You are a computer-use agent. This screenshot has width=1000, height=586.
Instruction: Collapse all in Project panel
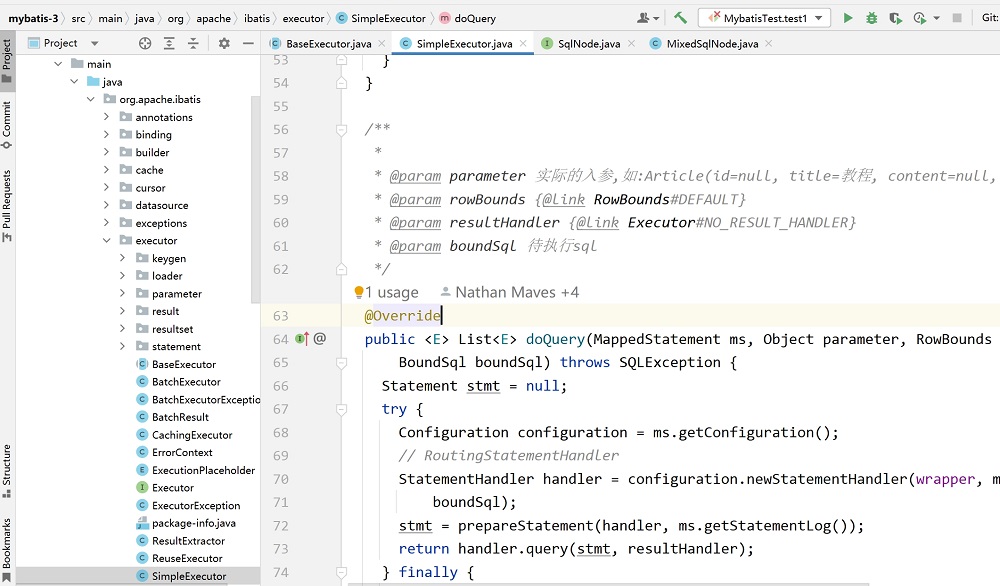tap(193, 43)
